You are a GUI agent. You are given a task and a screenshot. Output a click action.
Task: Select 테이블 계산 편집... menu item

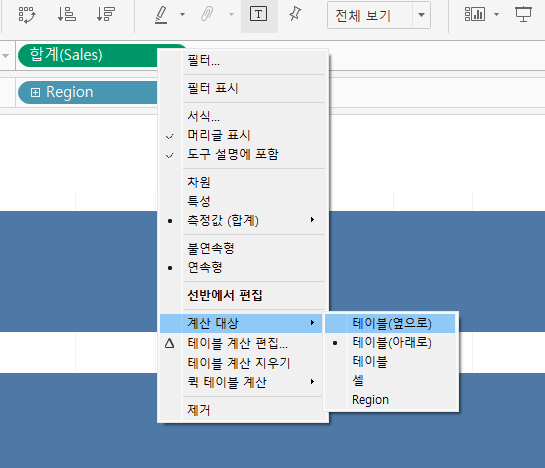(241, 344)
